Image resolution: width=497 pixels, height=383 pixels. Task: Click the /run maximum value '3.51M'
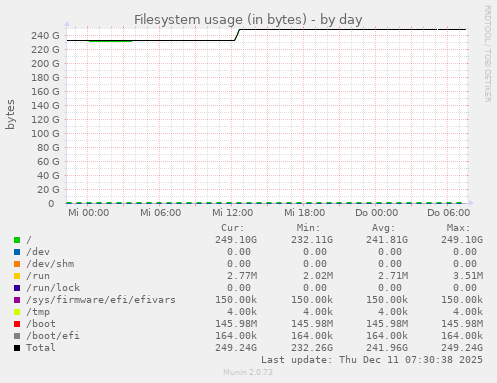(x=468, y=276)
